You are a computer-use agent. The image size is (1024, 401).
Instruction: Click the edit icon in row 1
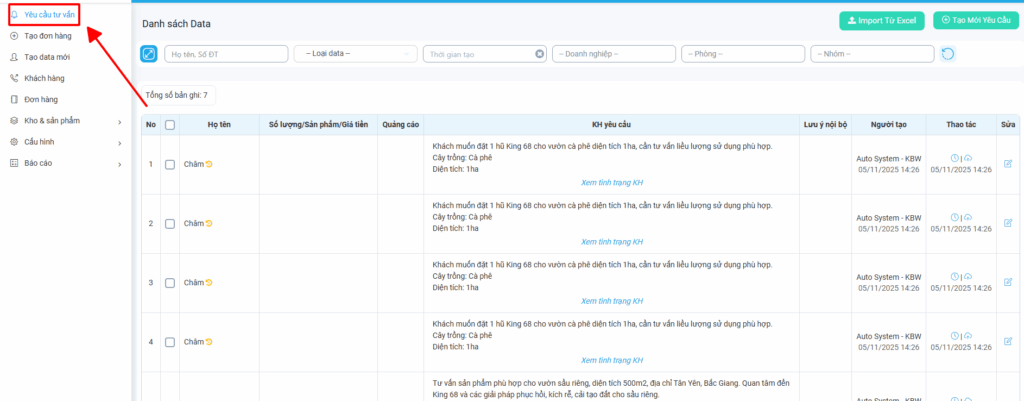[x=1007, y=164]
